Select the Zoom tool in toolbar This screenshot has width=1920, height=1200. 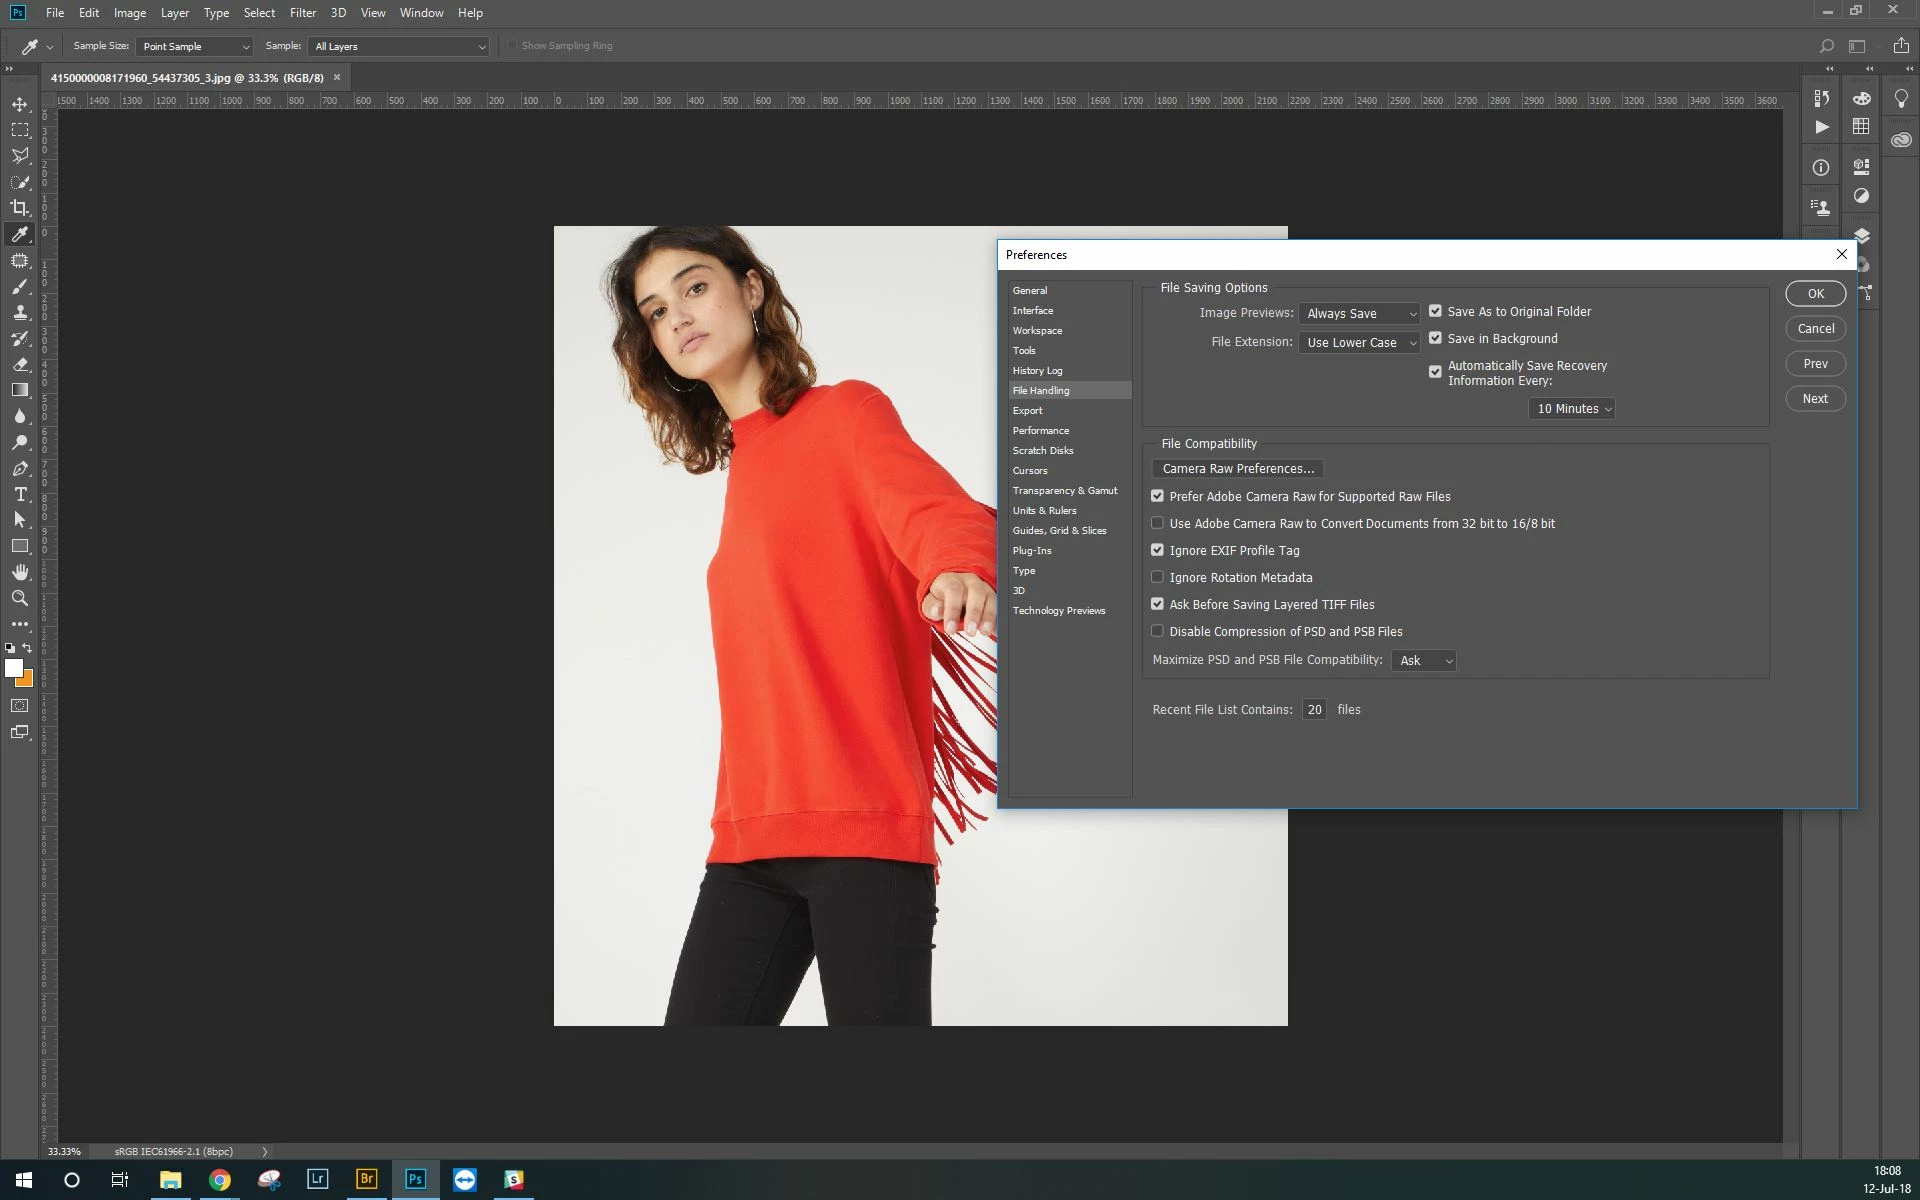tap(20, 598)
